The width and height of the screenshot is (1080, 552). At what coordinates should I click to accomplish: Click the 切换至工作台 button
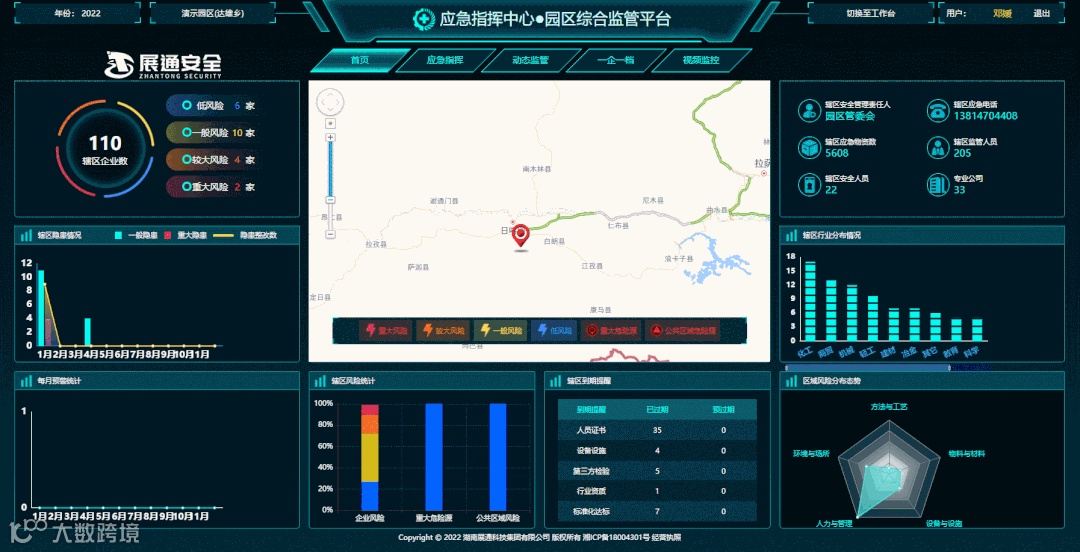871,13
